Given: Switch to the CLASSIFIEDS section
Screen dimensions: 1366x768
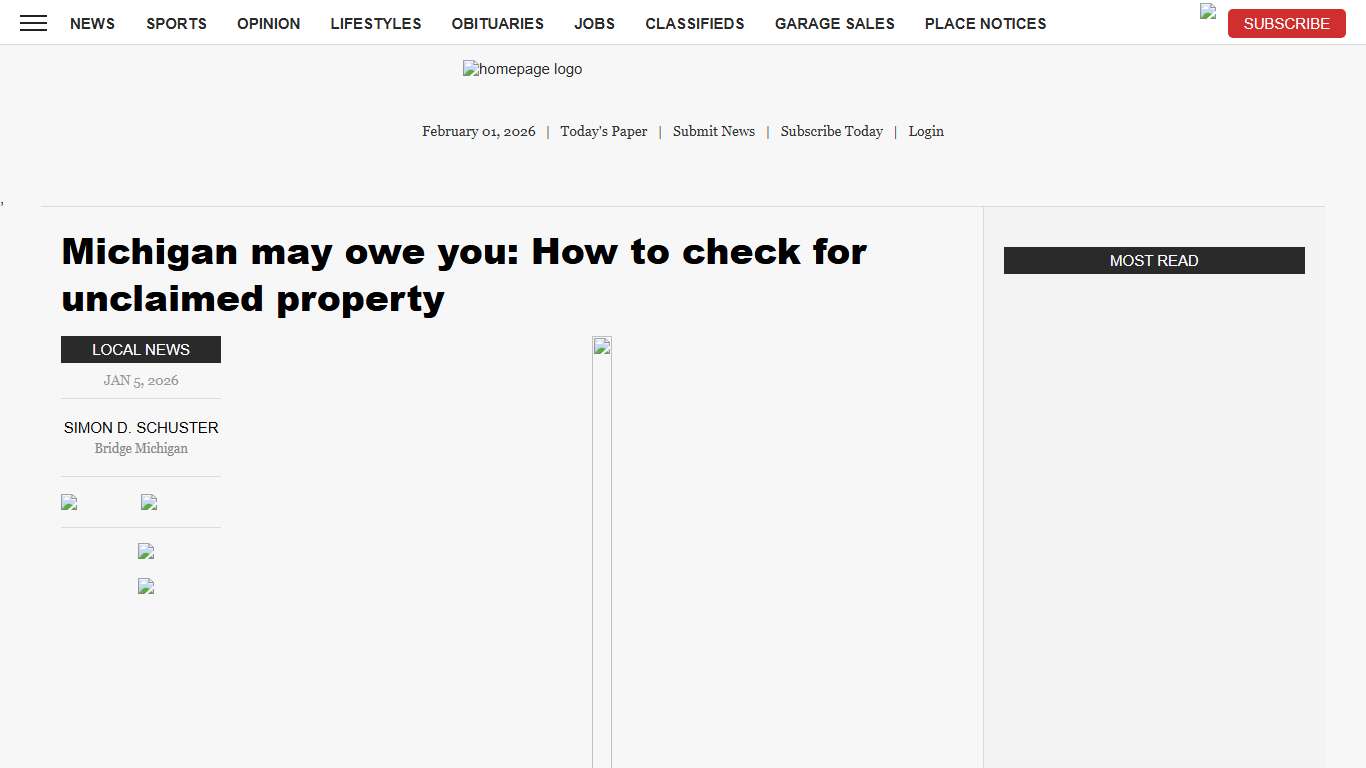Looking at the screenshot, I should click(694, 23).
